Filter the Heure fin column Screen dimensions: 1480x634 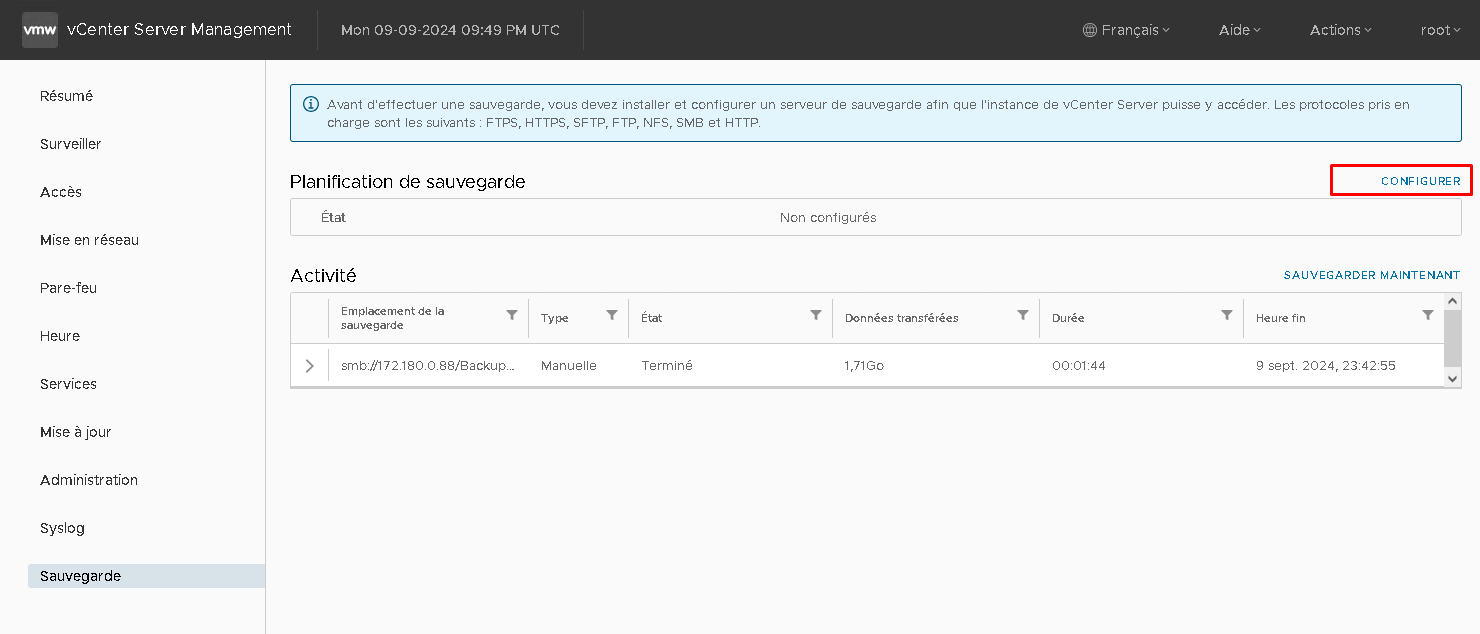click(x=1428, y=315)
